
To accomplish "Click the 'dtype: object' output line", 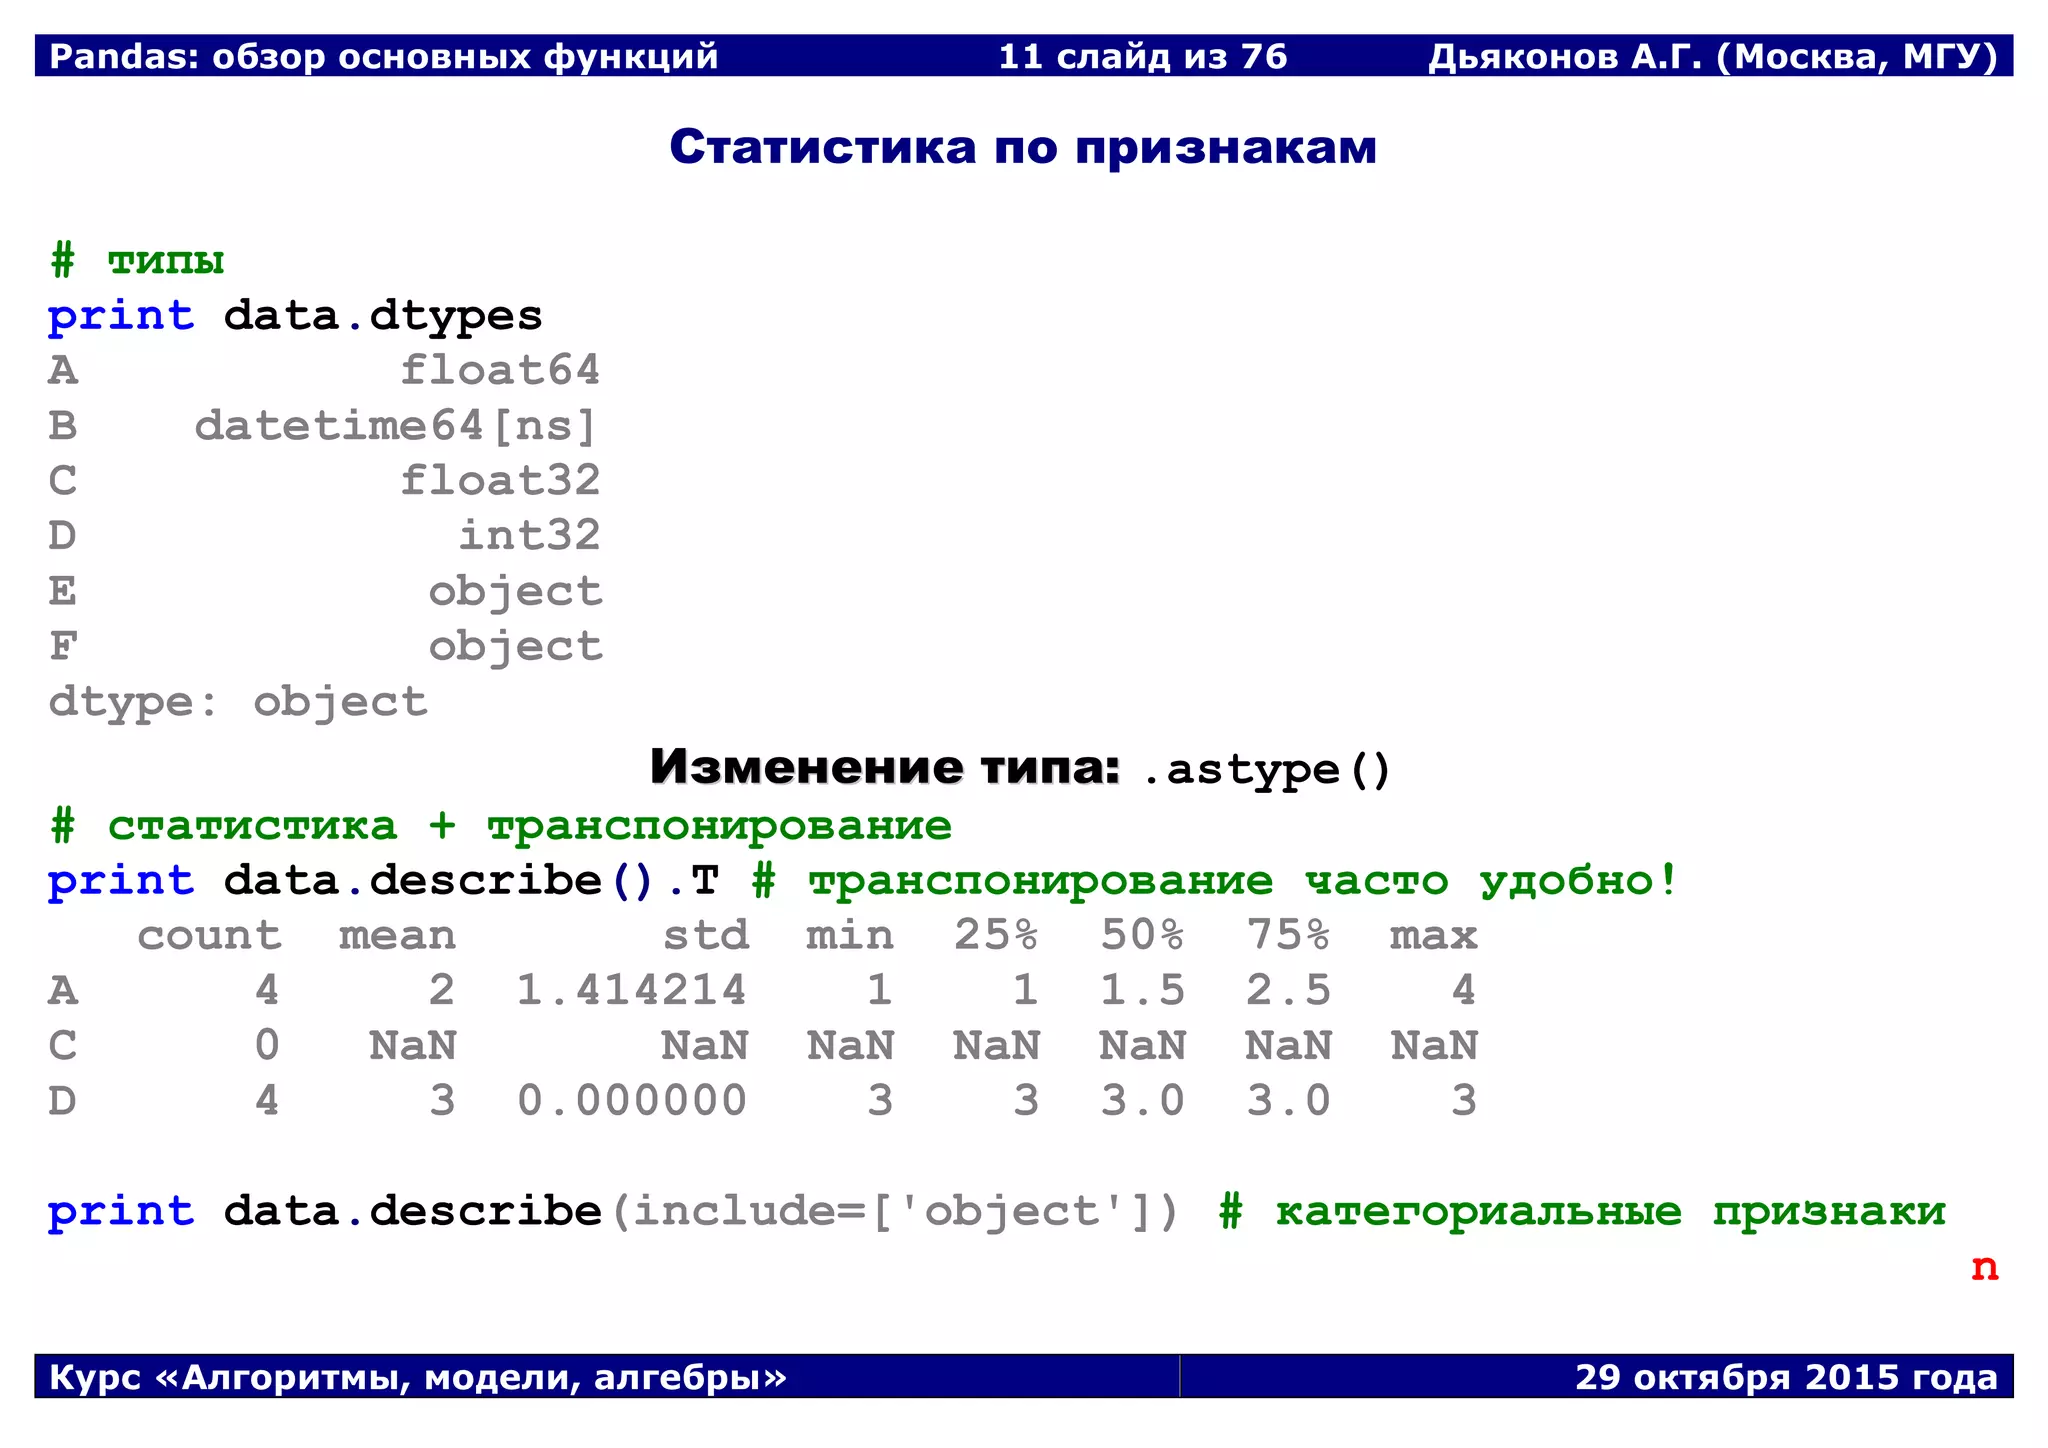I will 238,702.
